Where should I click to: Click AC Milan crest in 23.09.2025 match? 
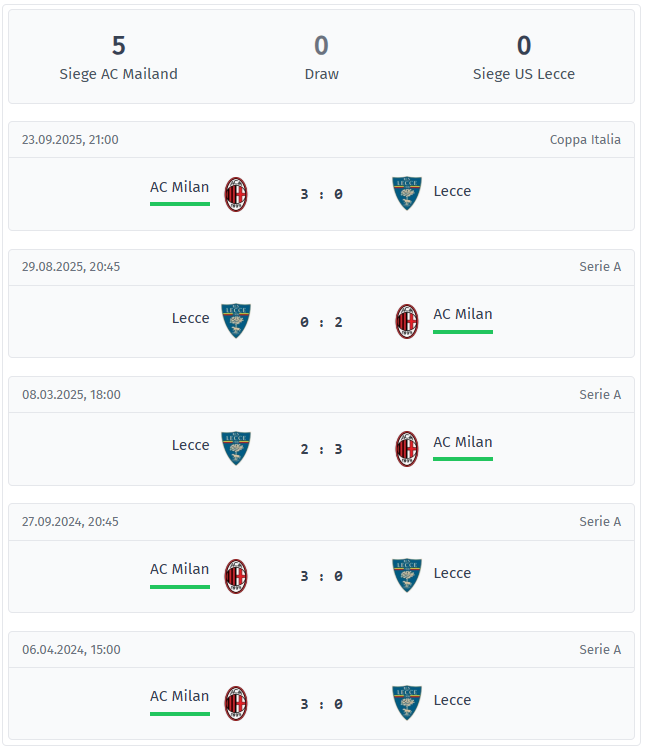(x=236, y=194)
